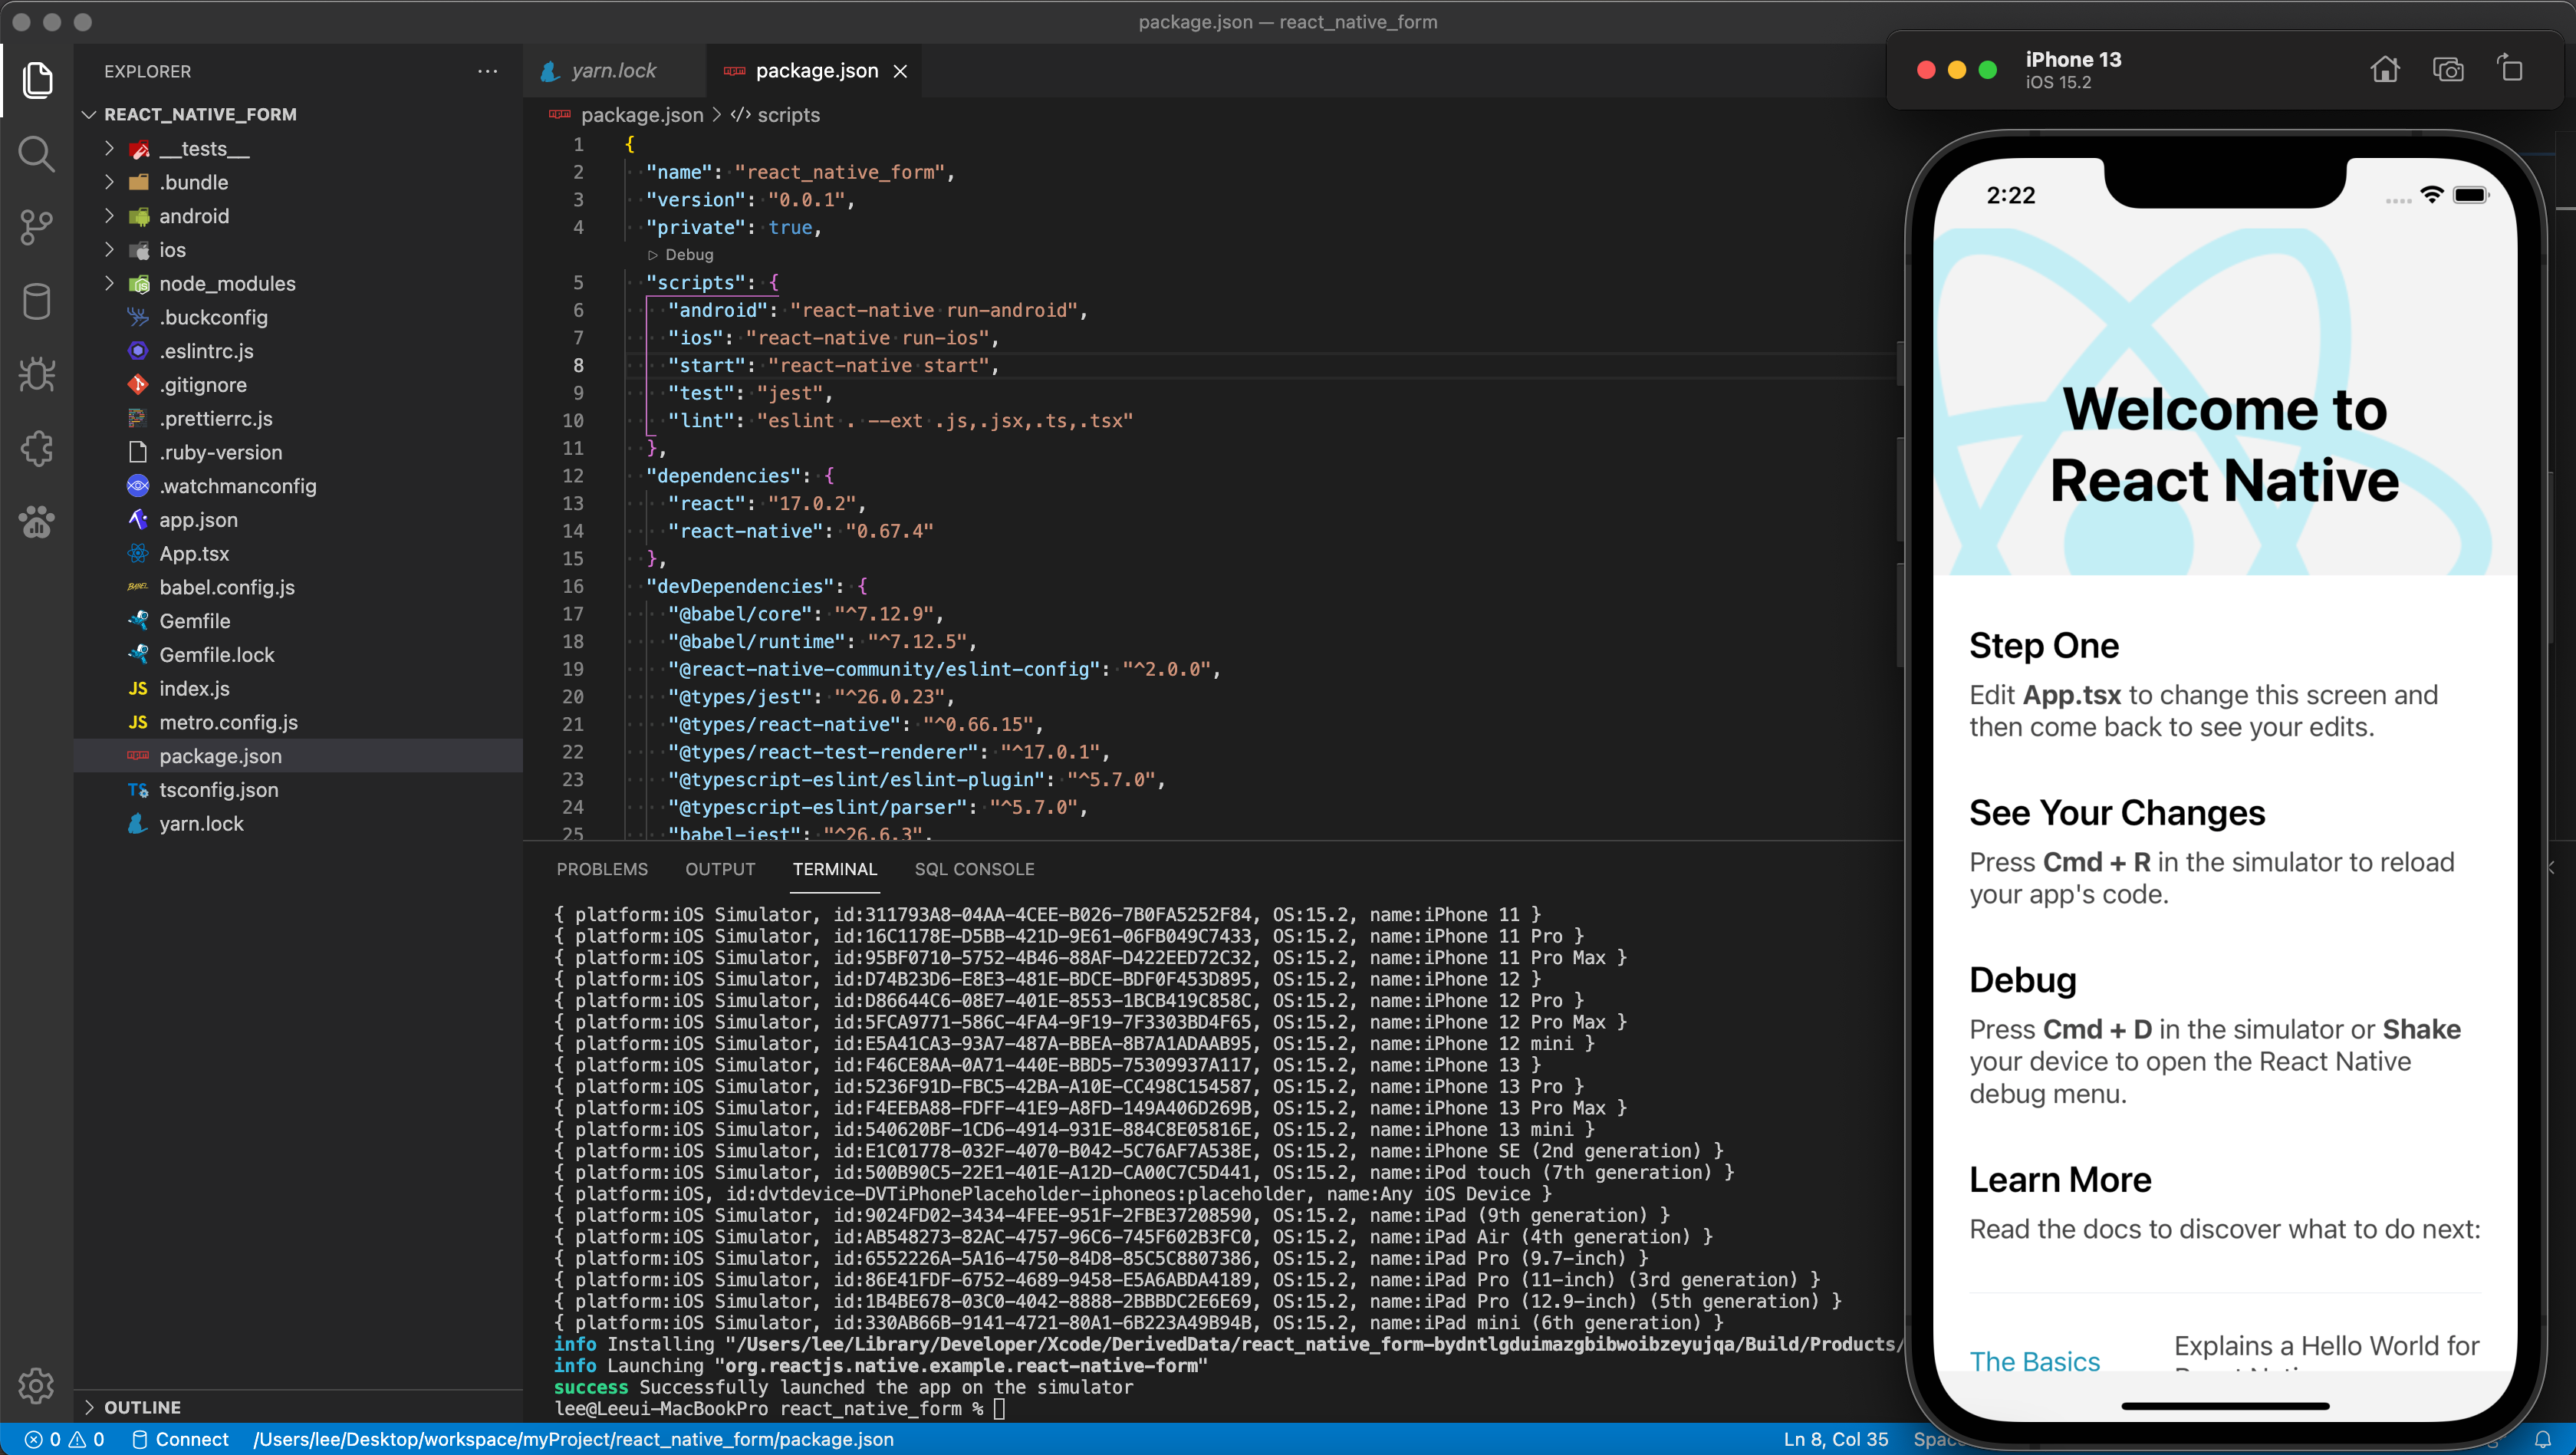Expand the node_modules folder
Screen dimensions: 2576x1455
pos(226,283)
